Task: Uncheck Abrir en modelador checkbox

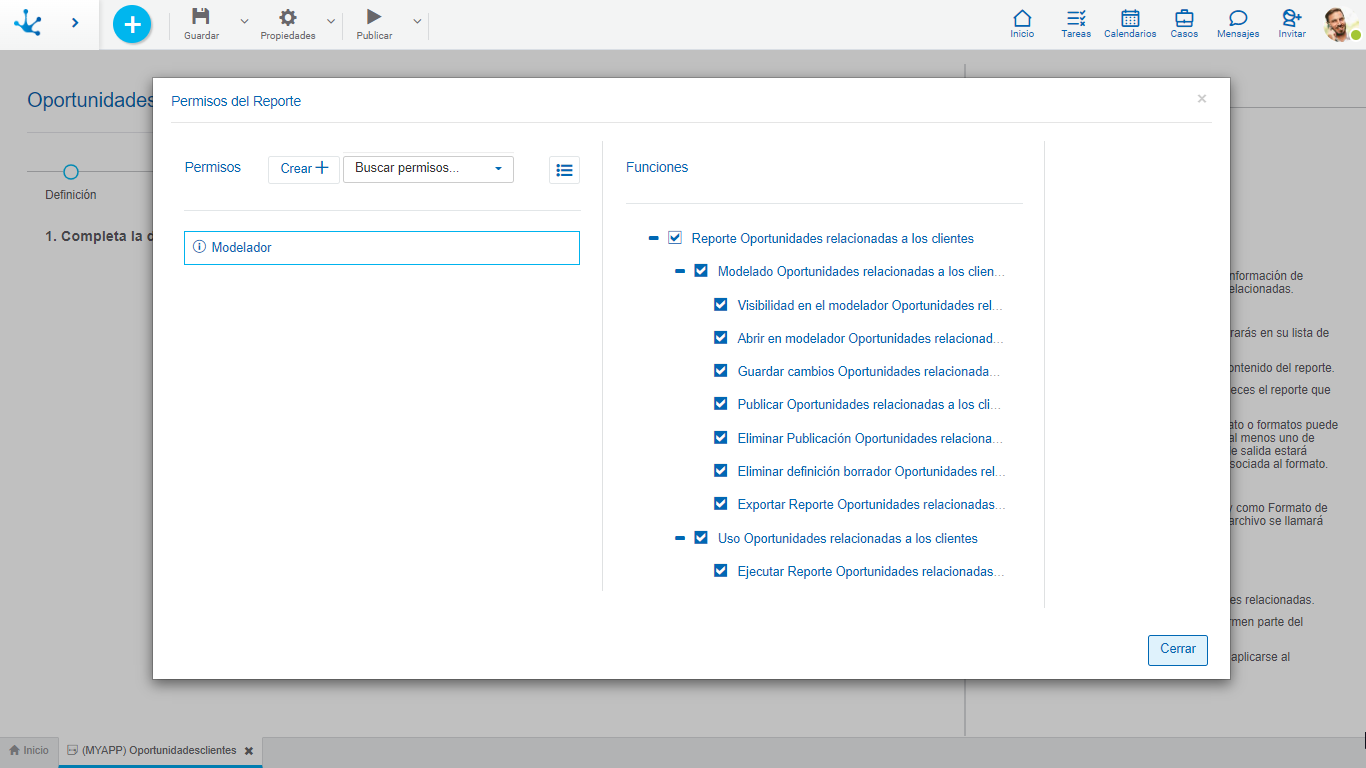Action: coord(721,338)
